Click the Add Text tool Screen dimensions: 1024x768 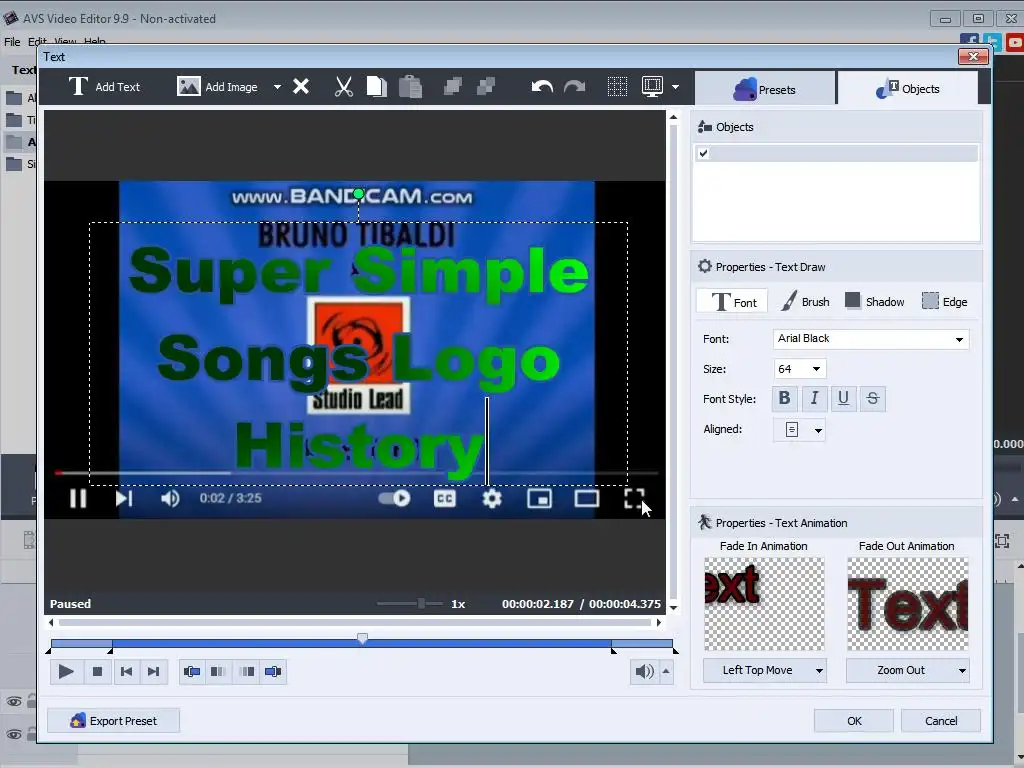pyautogui.click(x=104, y=87)
